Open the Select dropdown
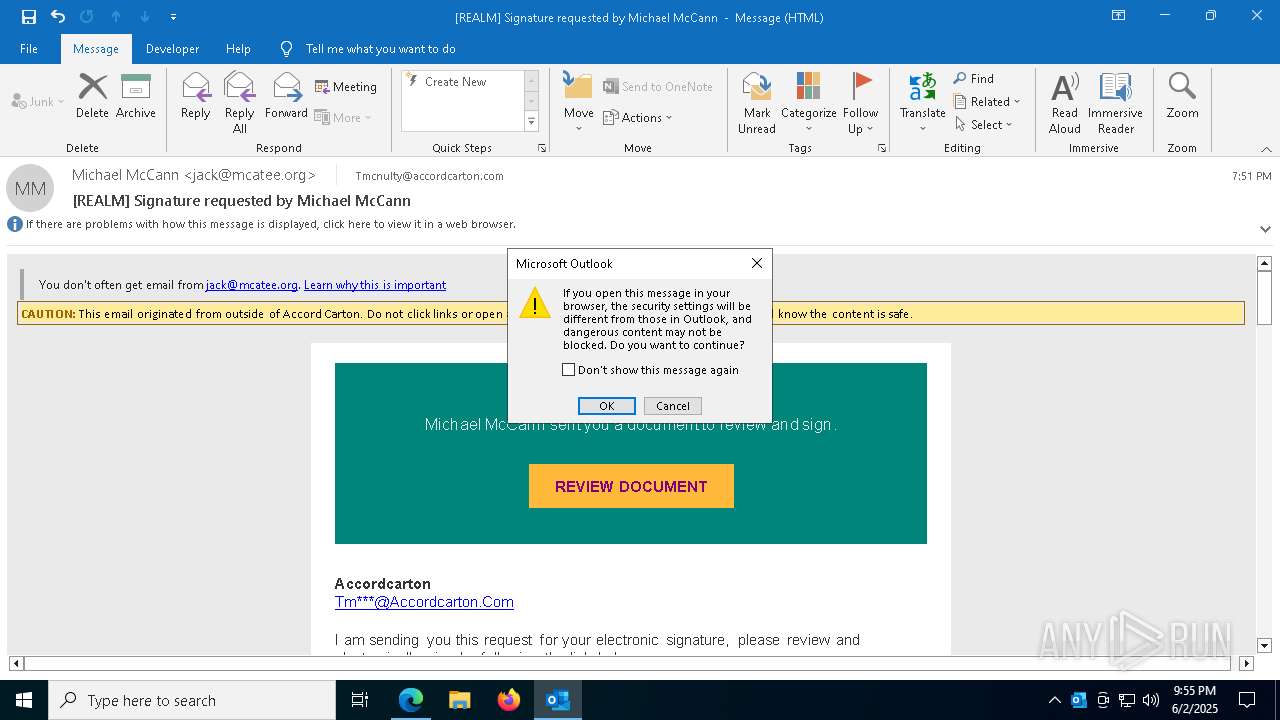 pyautogui.click(x=984, y=124)
